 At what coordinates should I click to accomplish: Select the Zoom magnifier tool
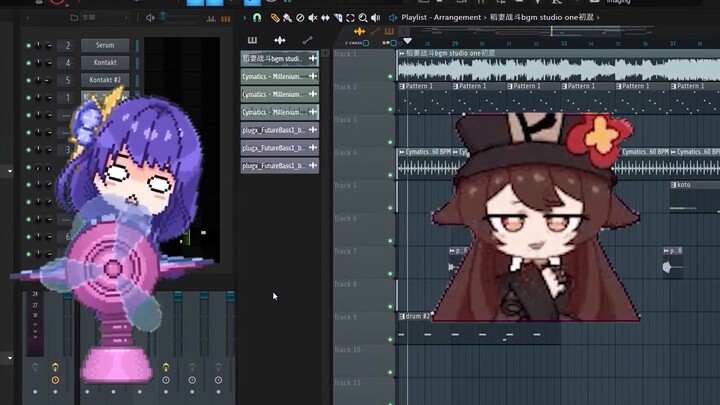click(363, 18)
